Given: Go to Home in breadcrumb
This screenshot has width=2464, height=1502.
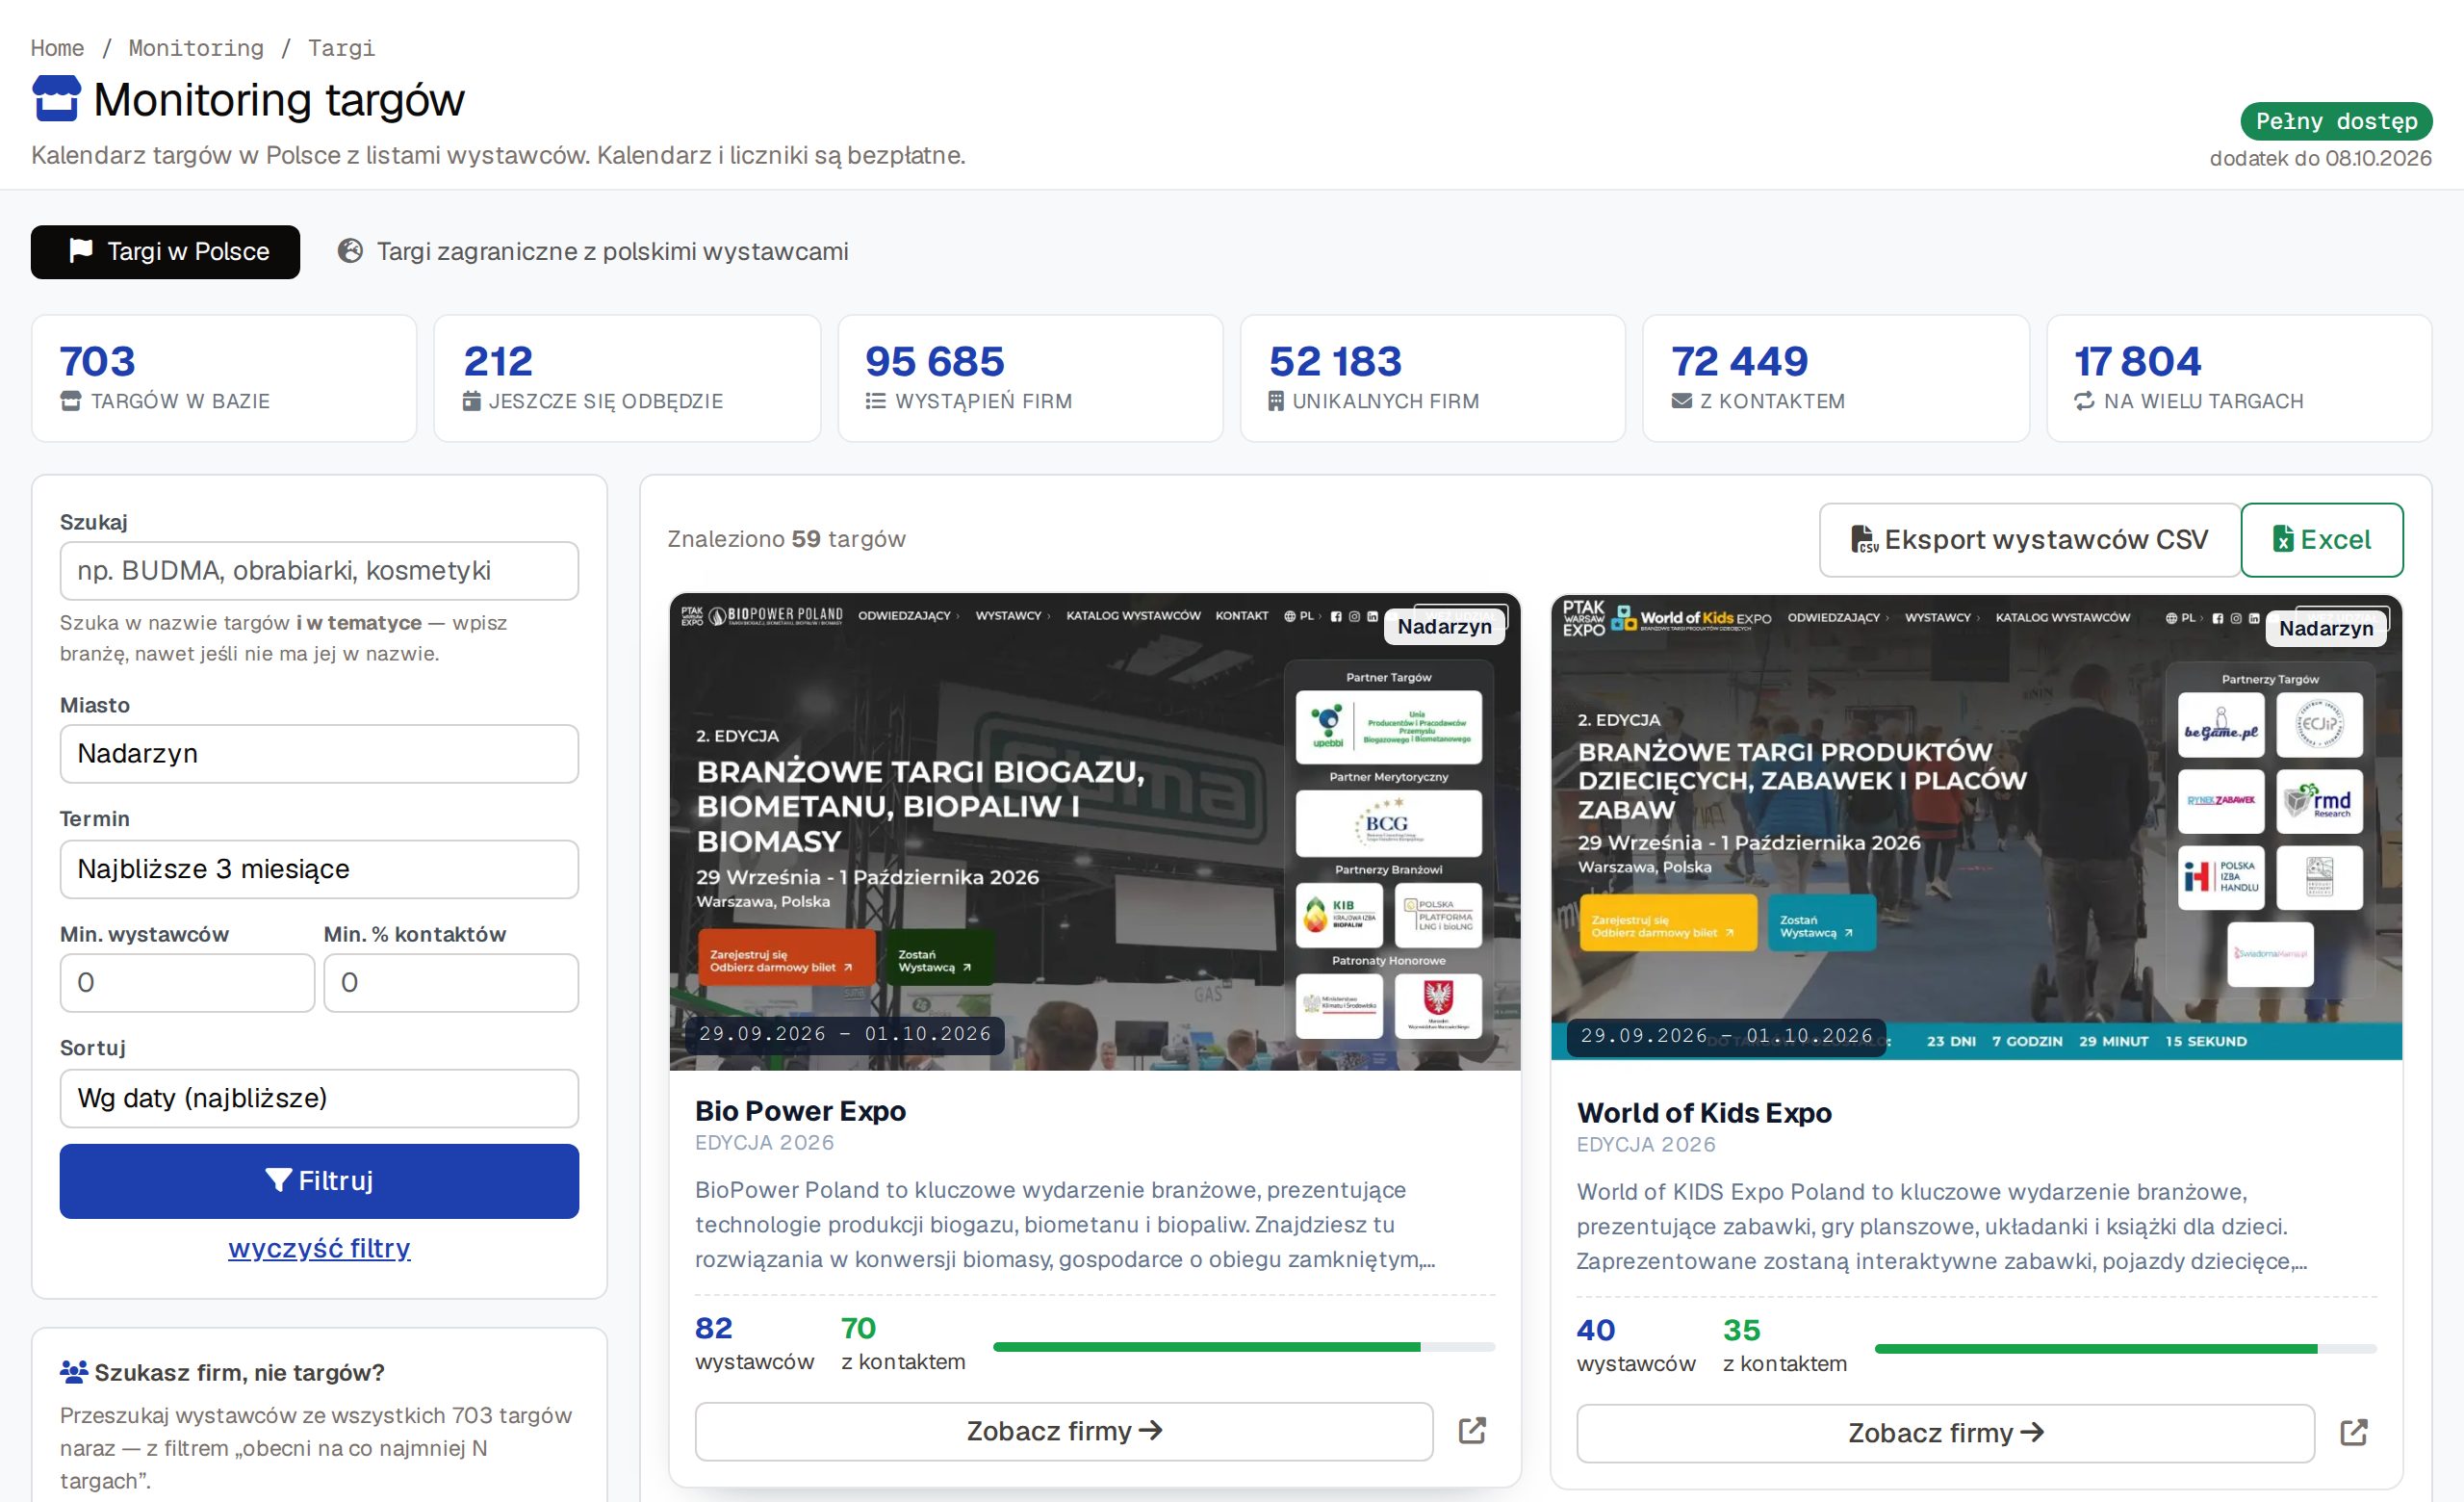Looking at the screenshot, I should coord(57,48).
